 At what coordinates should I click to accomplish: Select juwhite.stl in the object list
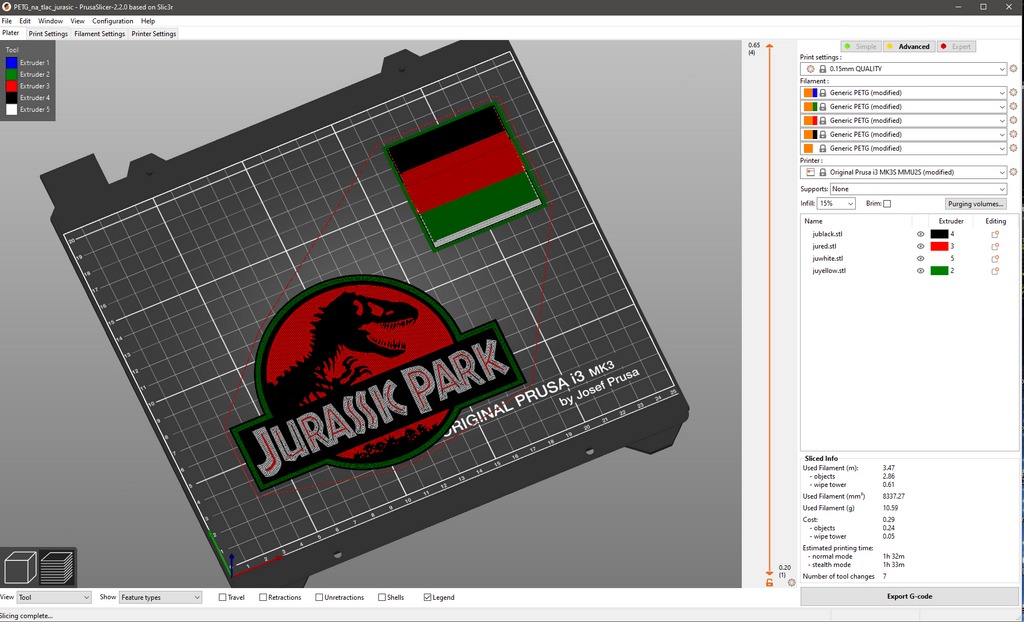829,259
